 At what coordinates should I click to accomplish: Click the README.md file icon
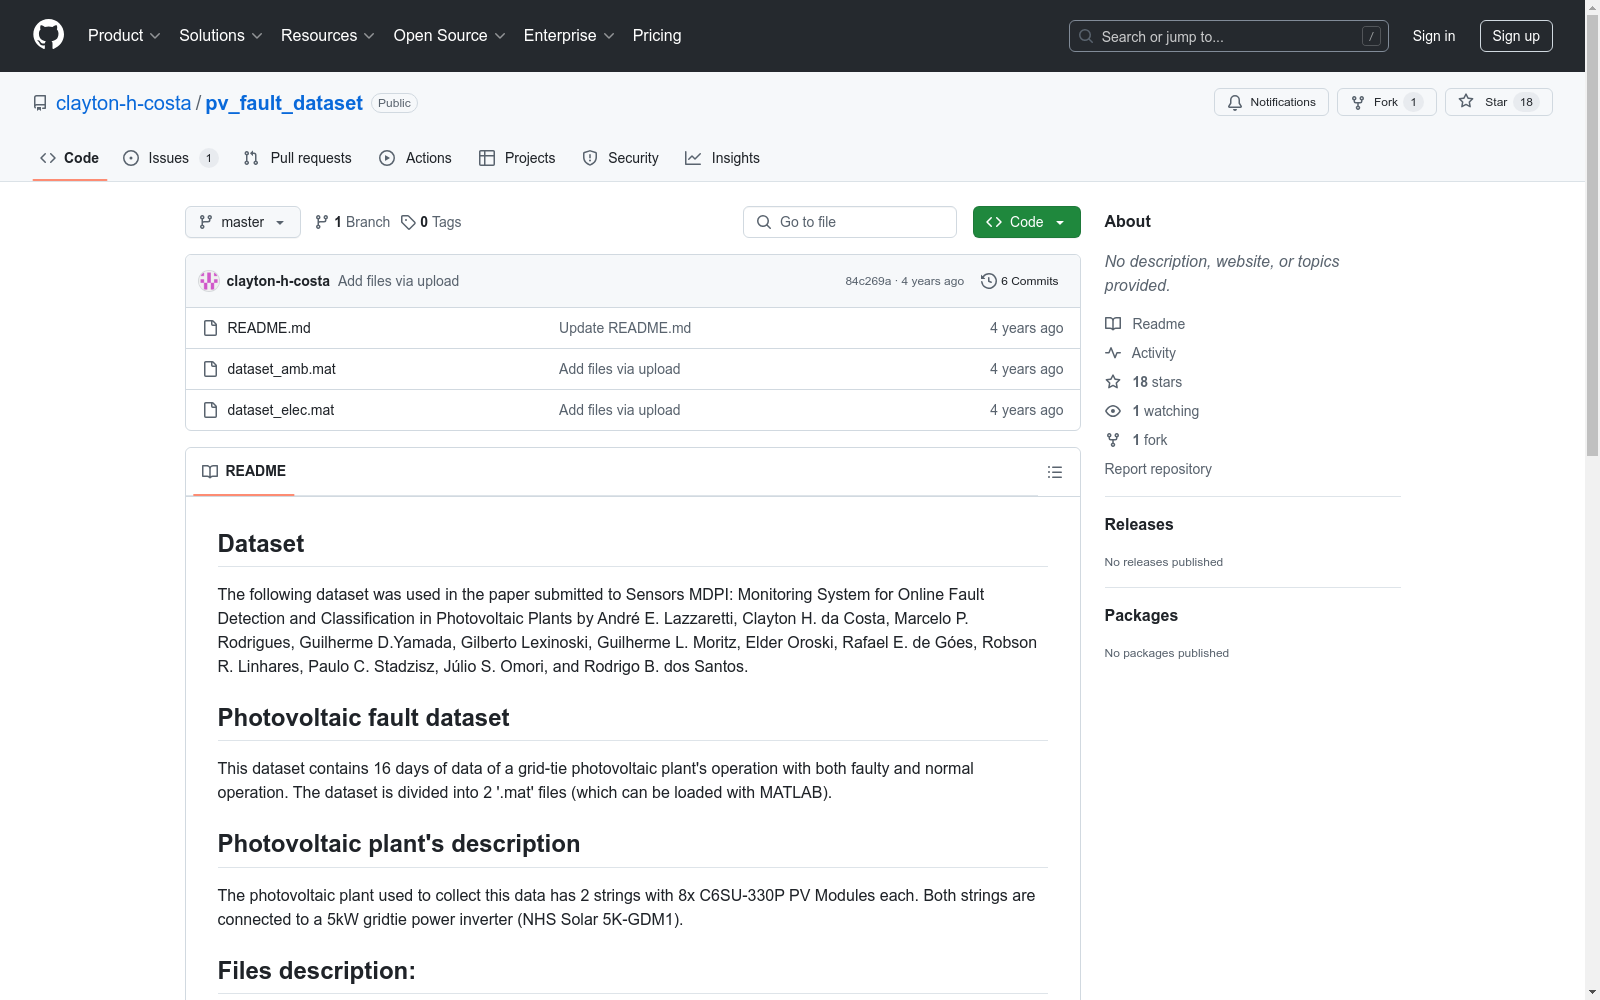pyautogui.click(x=210, y=328)
